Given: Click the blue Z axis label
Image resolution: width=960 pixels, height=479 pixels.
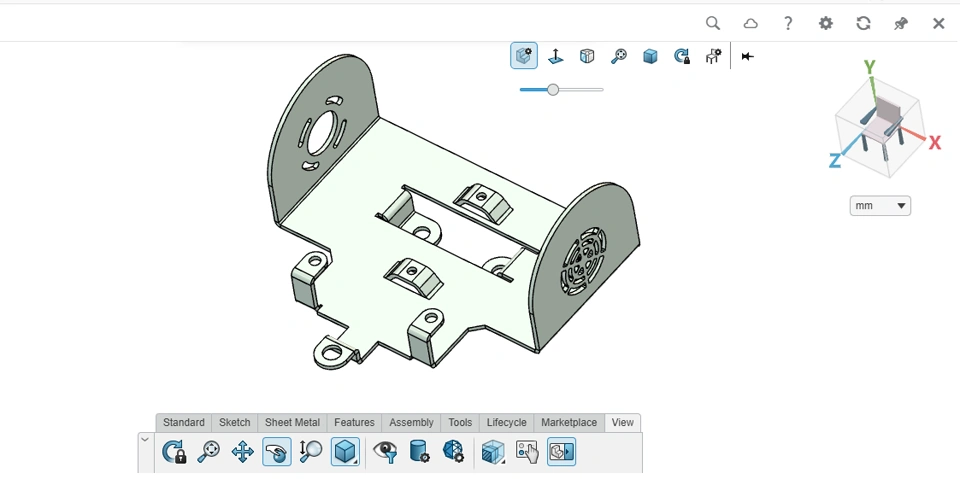Looking at the screenshot, I should 834,161.
